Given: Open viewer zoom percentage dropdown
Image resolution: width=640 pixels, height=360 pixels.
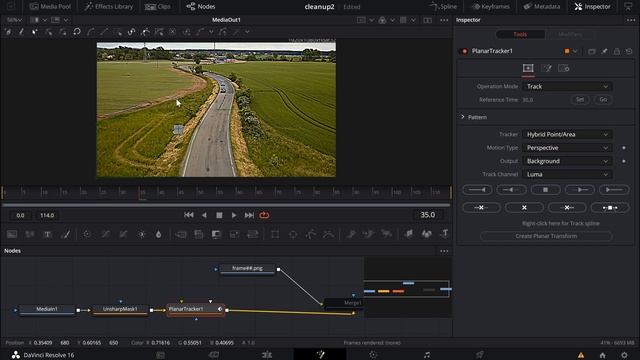Looking at the screenshot, I should click(14, 20).
